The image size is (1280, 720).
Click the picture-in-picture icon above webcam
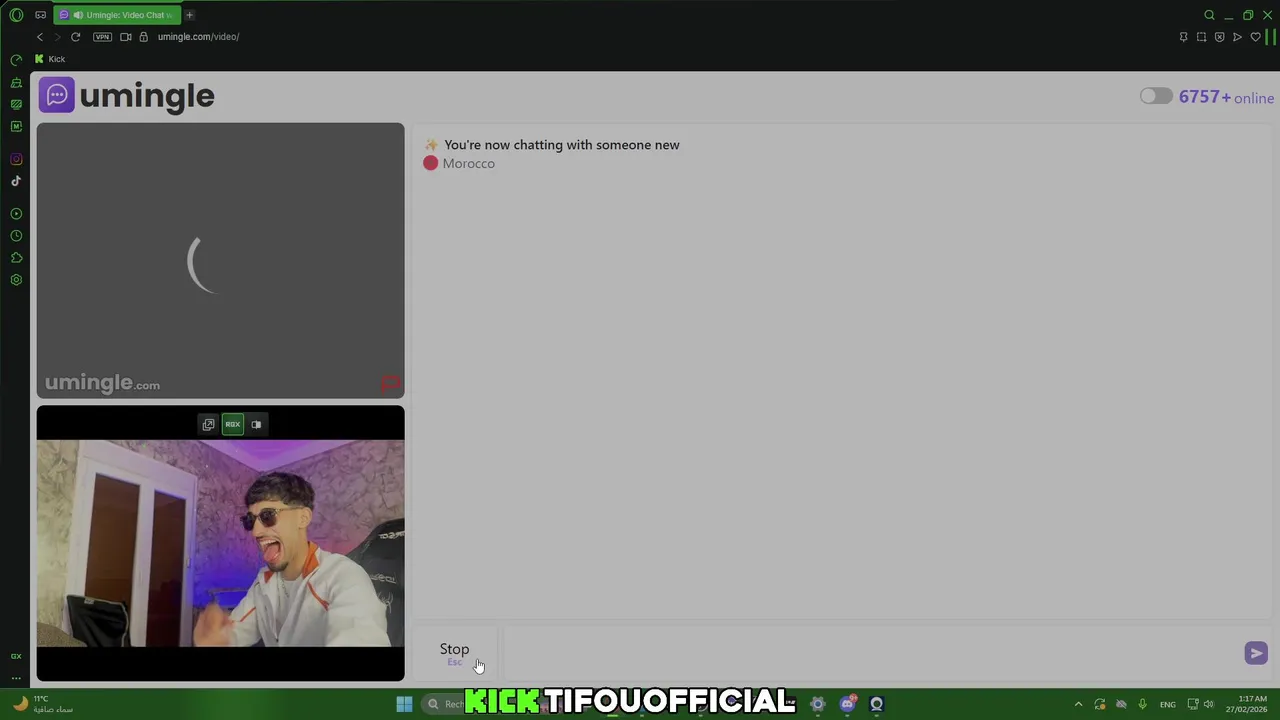click(x=256, y=424)
